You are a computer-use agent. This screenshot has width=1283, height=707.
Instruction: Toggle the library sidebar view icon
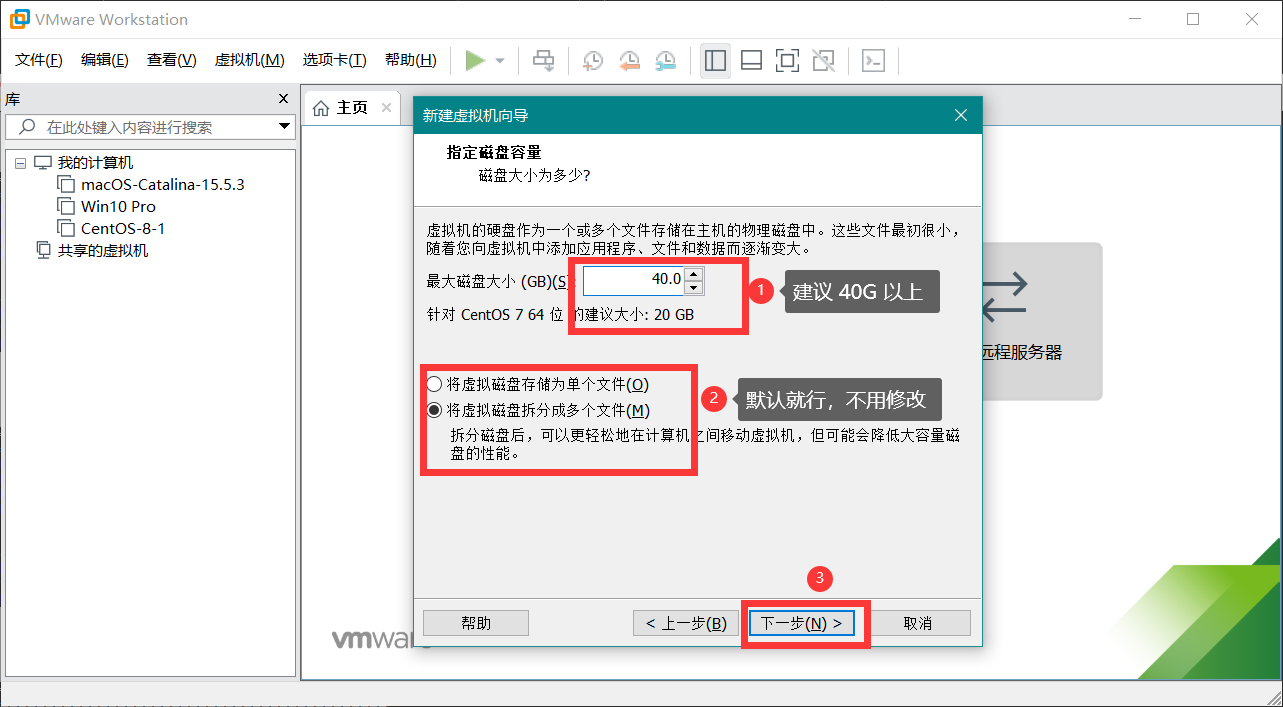(x=715, y=61)
